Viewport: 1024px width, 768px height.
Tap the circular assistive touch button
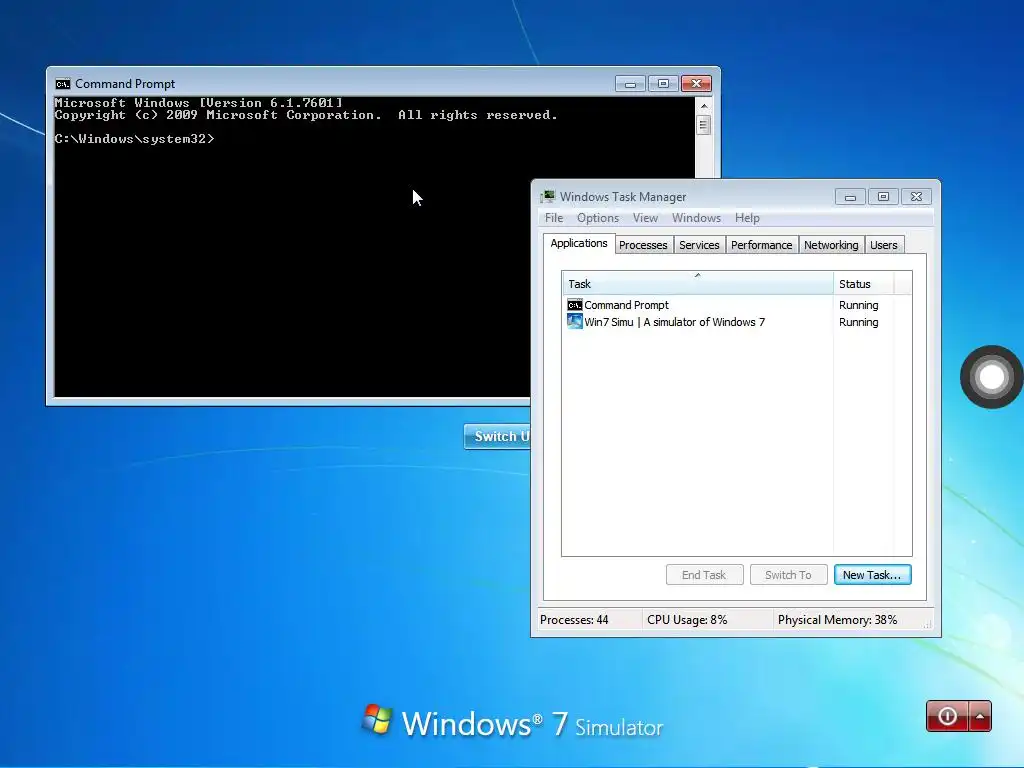tap(991, 377)
